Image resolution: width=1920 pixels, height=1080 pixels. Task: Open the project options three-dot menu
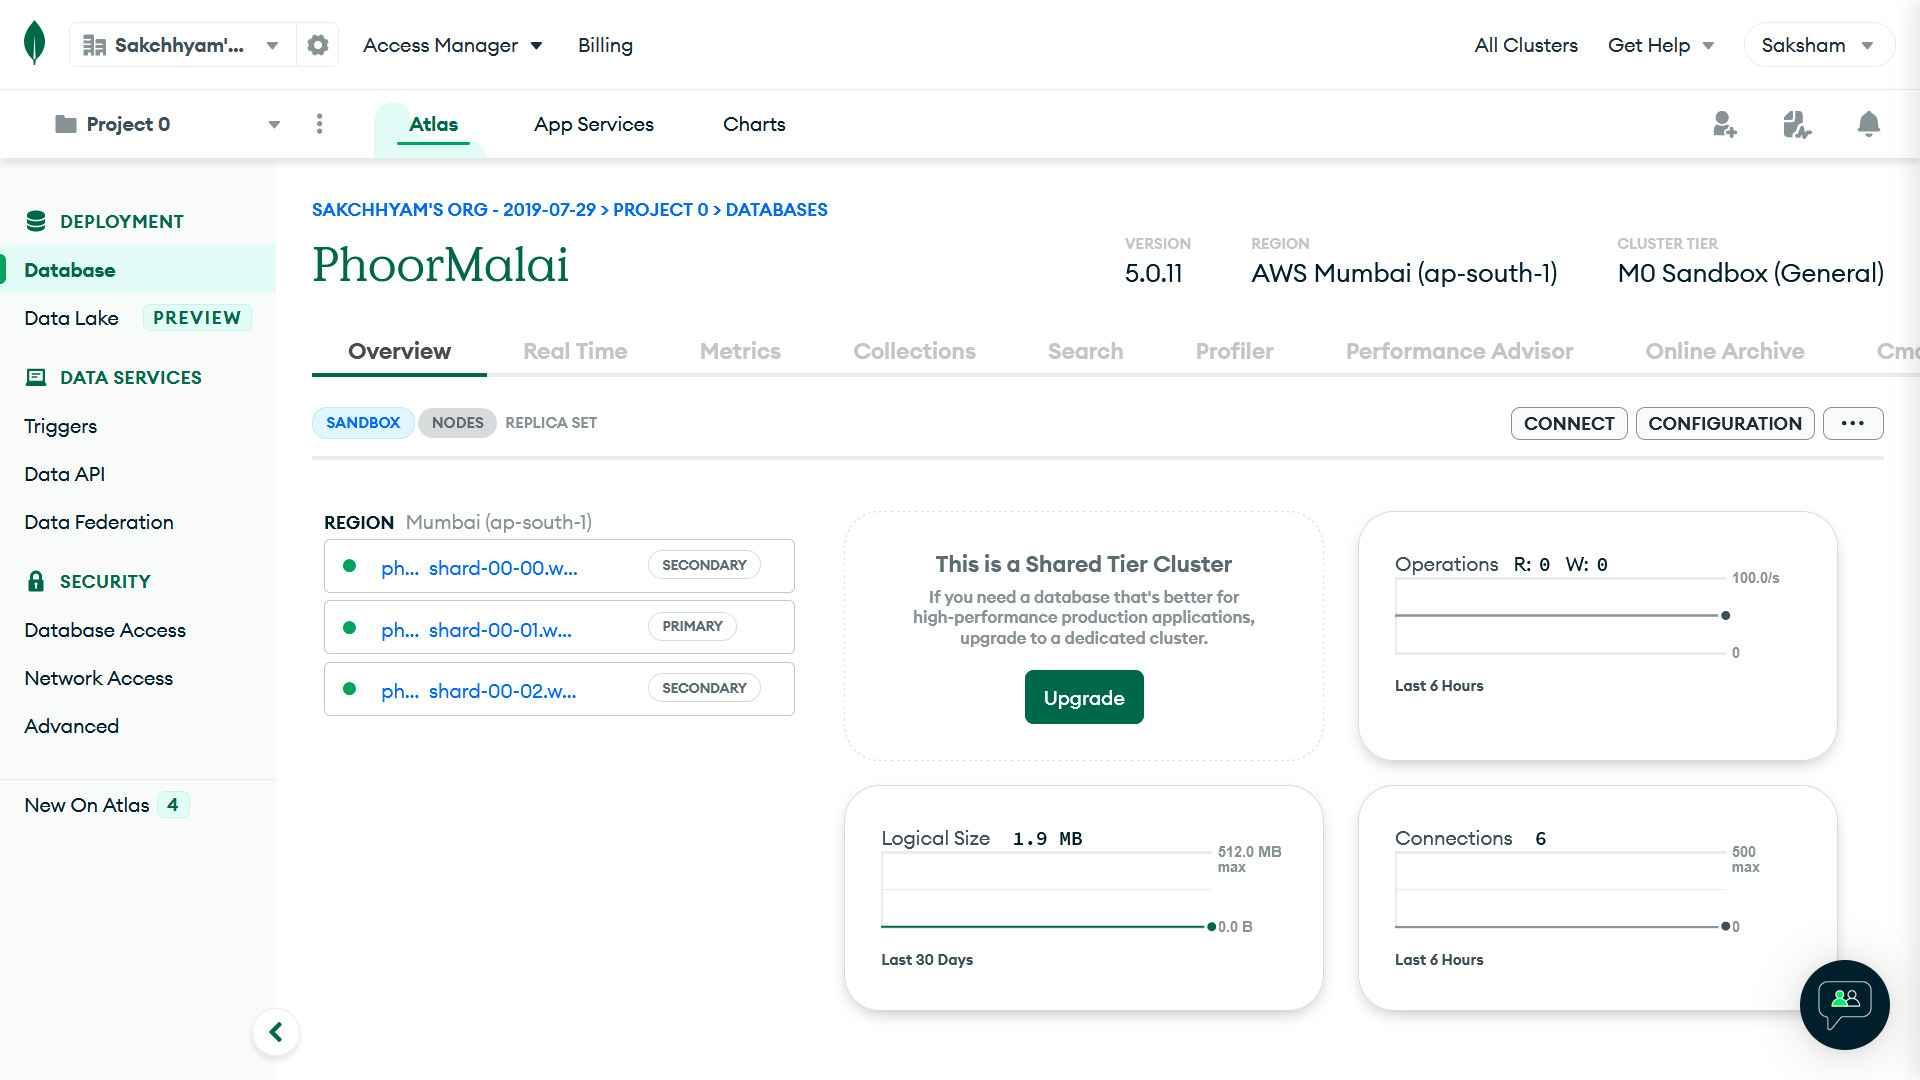319,124
